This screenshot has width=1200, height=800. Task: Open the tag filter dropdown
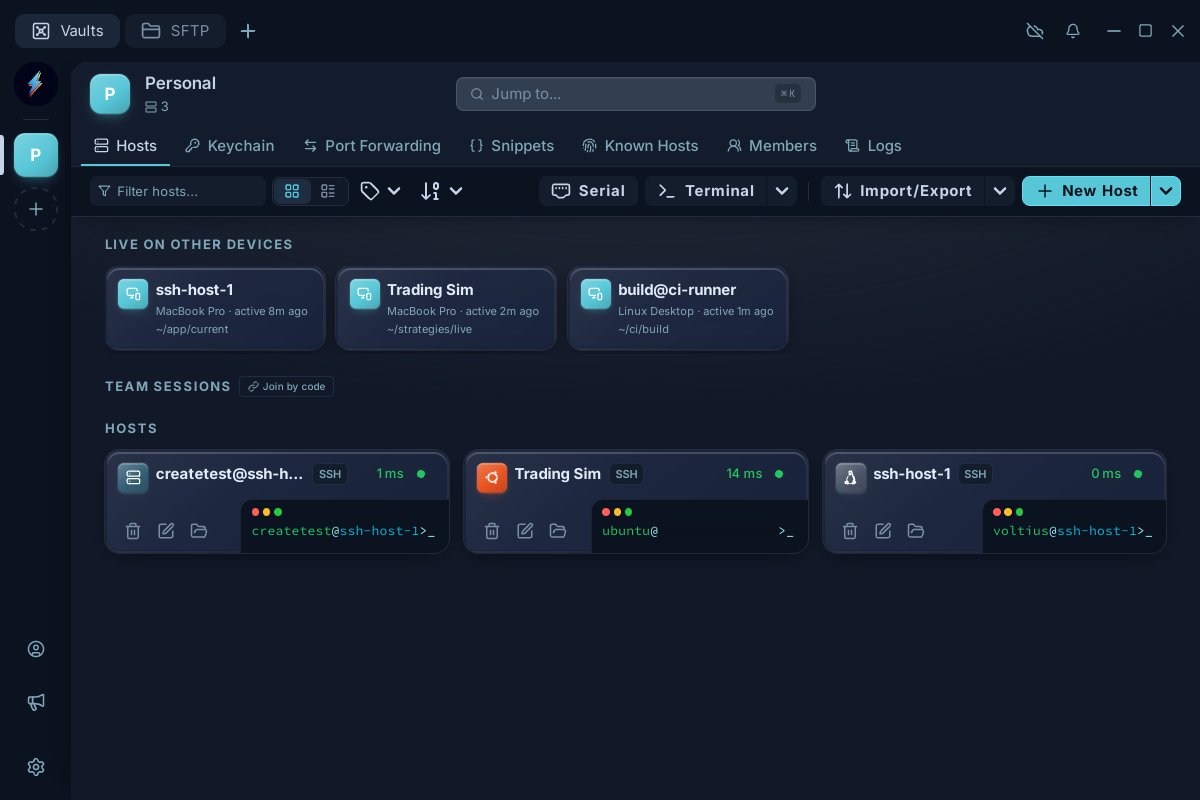pyautogui.click(x=381, y=191)
